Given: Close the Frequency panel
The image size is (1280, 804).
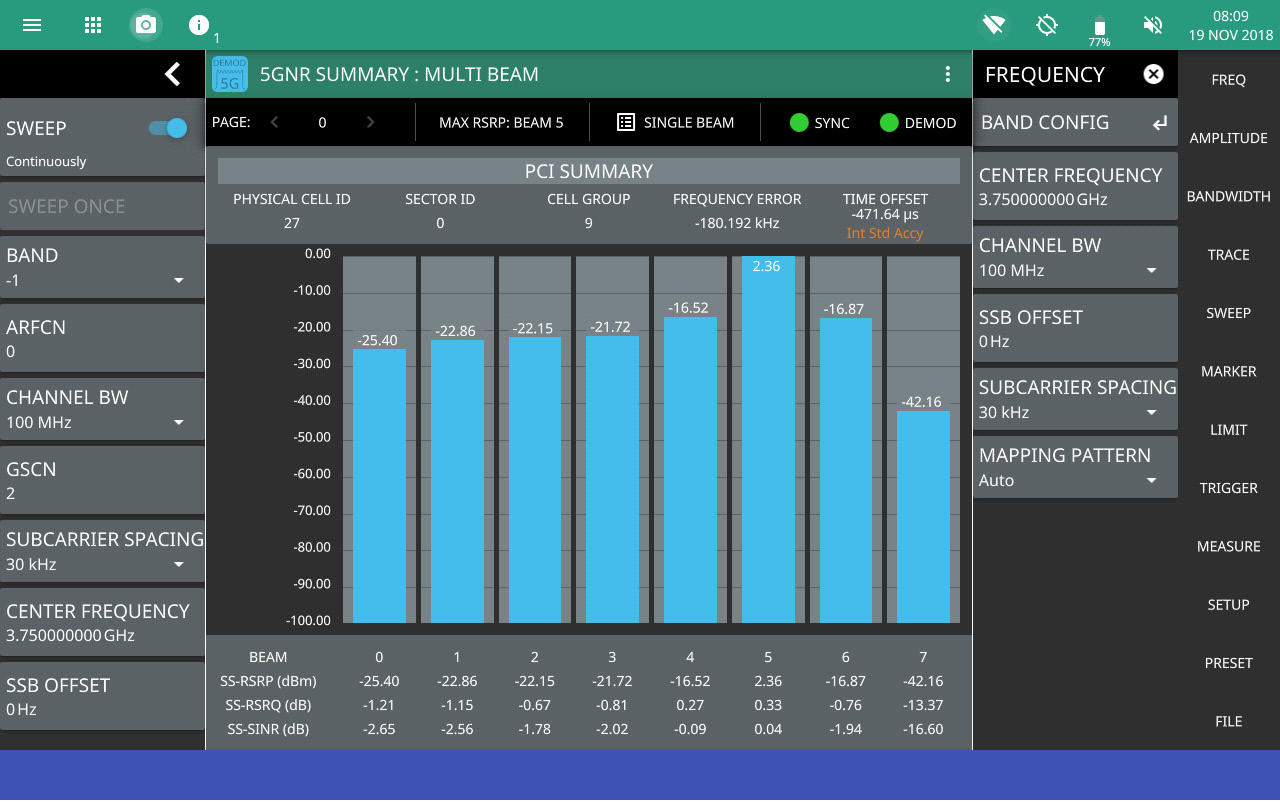Looking at the screenshot, I should (x=1153, y=74).
